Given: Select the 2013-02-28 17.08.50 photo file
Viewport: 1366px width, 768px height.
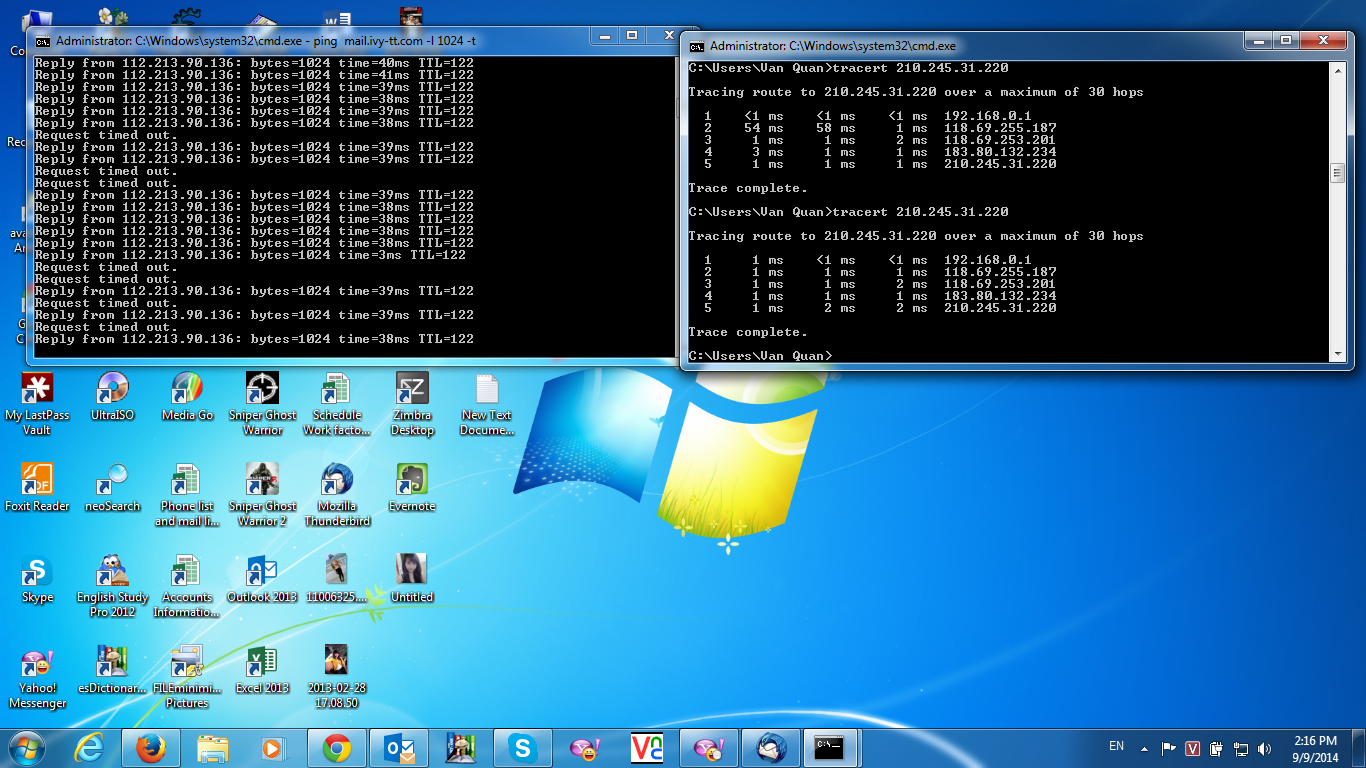Looking at the screenshot, I should click(337, 677).
